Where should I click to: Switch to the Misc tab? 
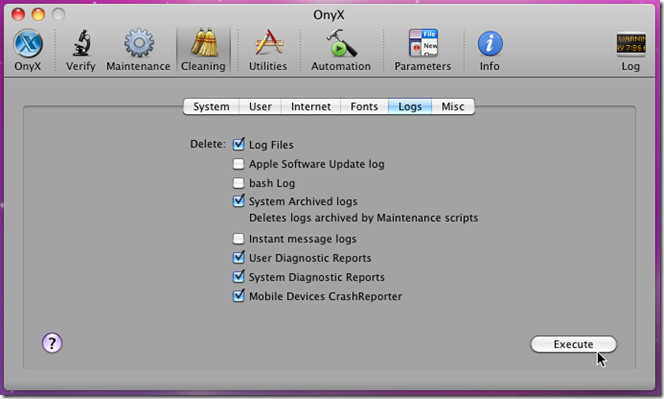tap(453, 106)
